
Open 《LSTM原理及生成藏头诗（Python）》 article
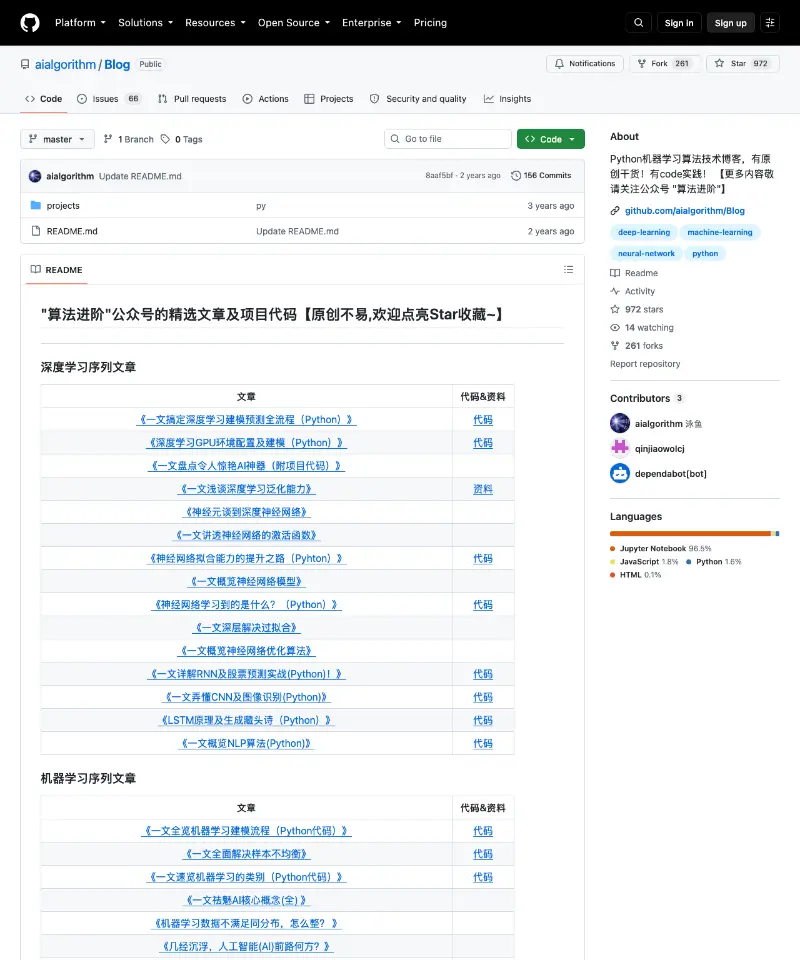pyautogui.click(x=246, y=721)
